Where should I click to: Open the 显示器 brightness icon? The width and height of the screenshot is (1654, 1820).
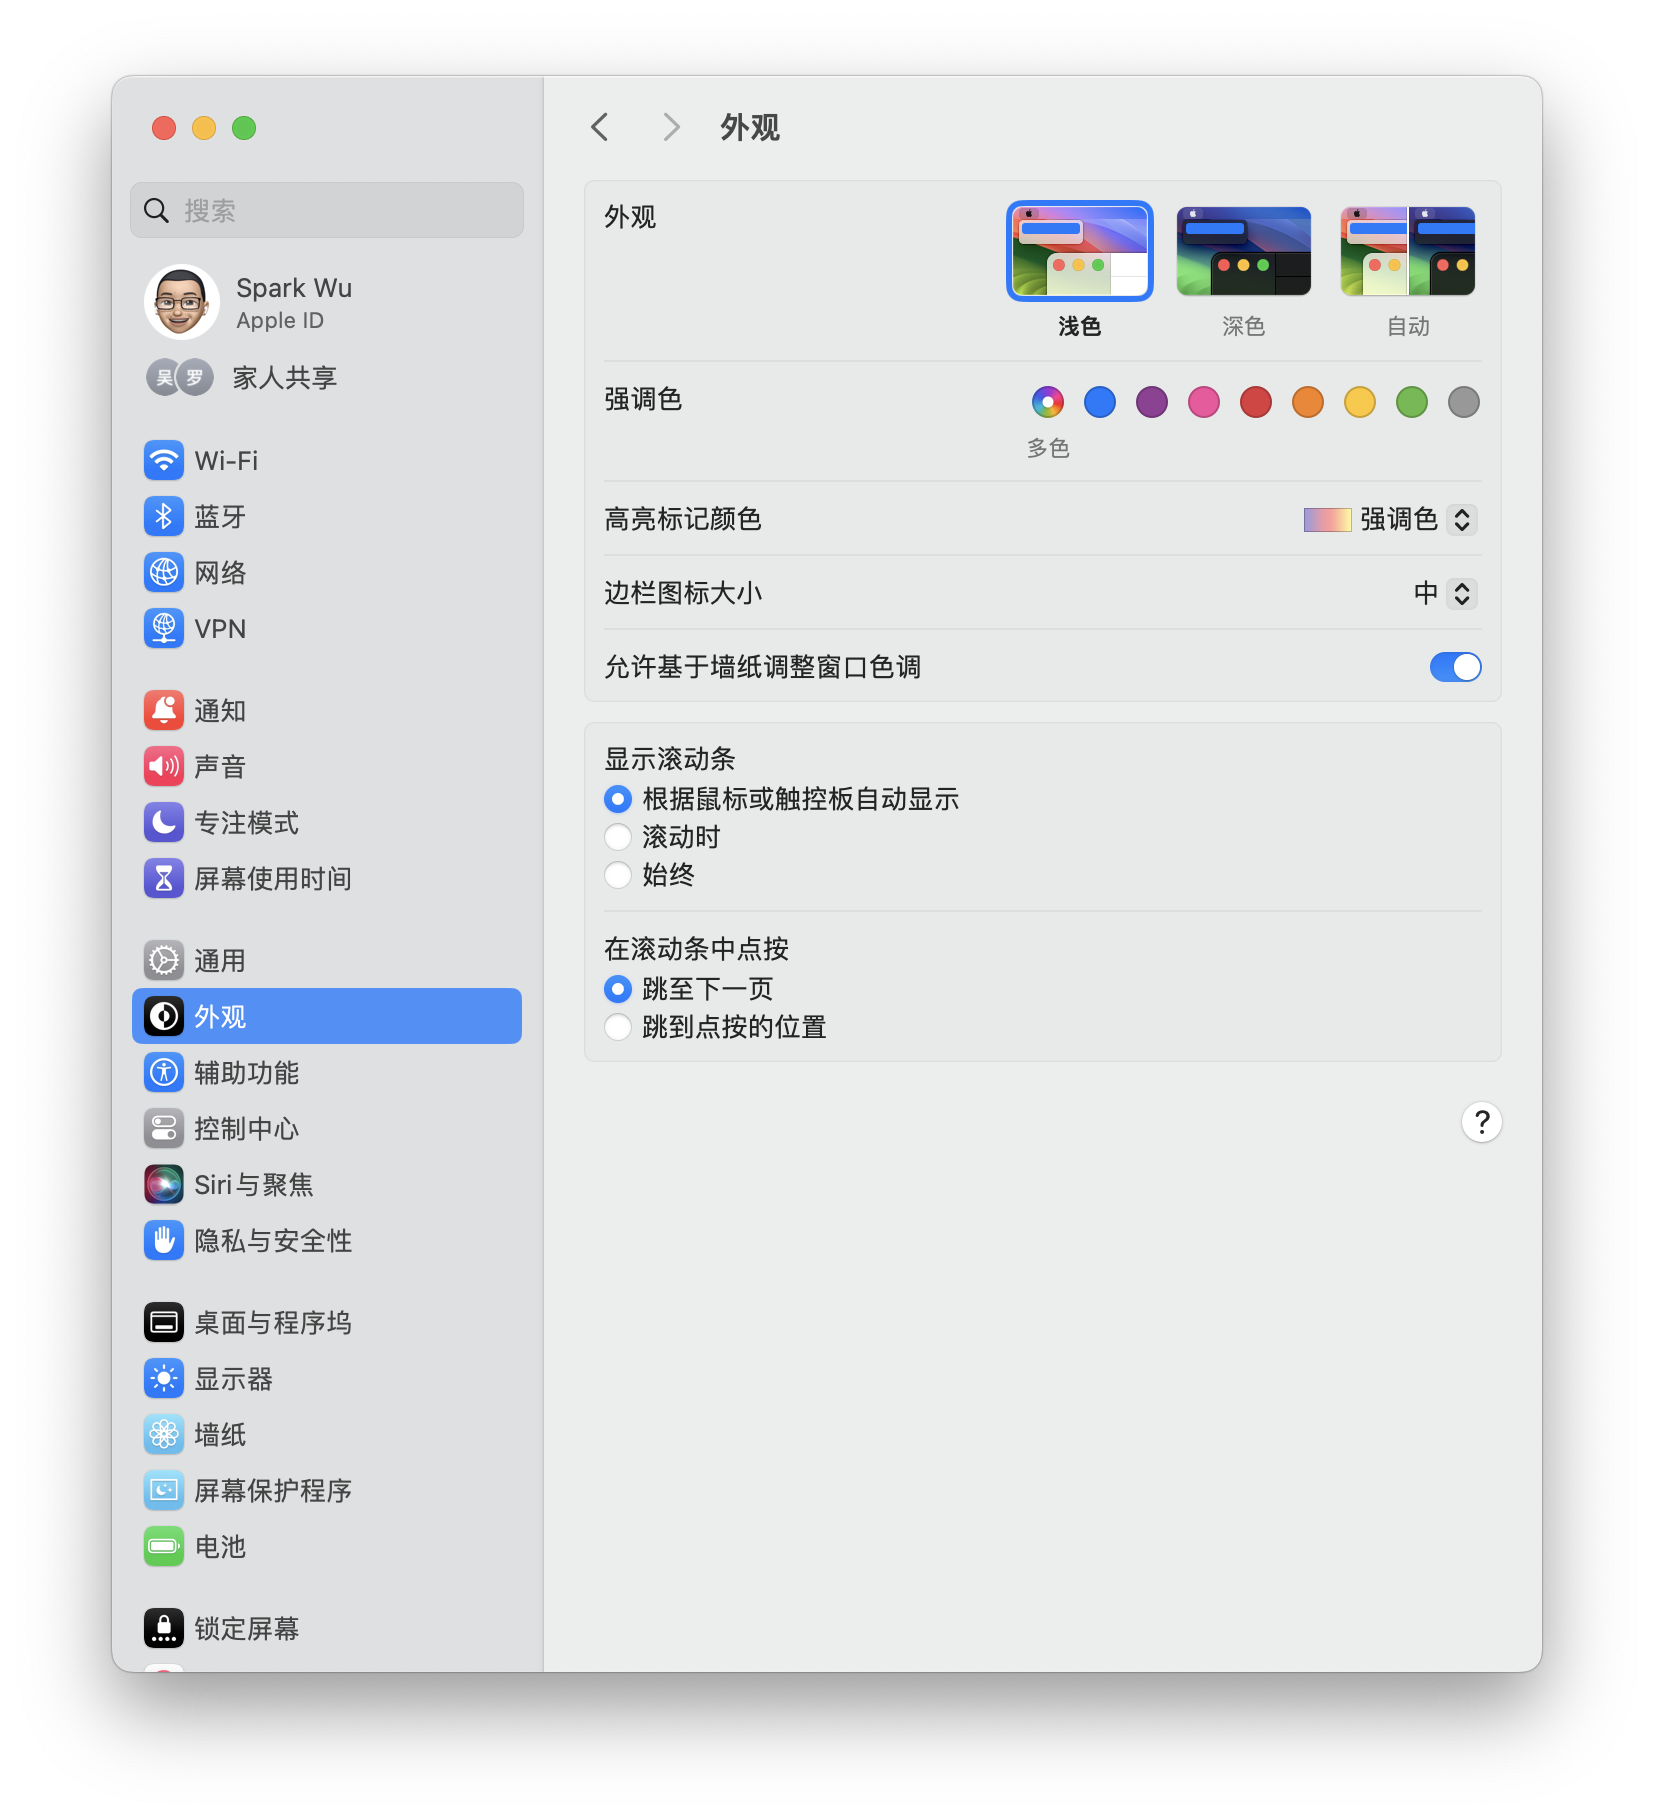[x=164, y=1378]
